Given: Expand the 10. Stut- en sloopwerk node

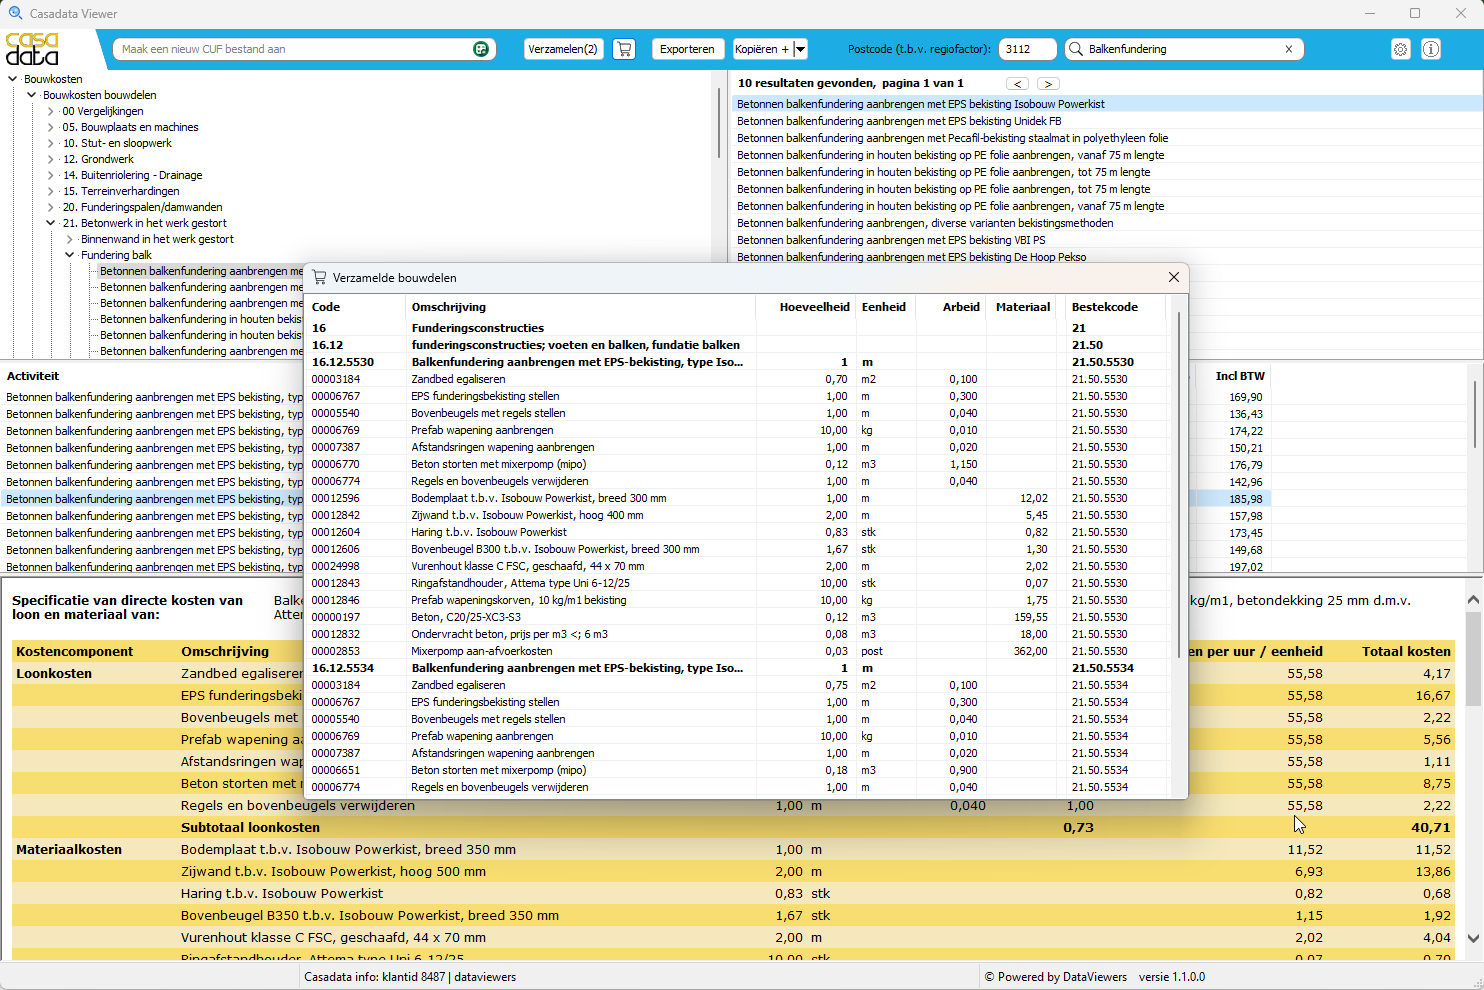Looking at the screenshot, I should (x=50, y=143).
